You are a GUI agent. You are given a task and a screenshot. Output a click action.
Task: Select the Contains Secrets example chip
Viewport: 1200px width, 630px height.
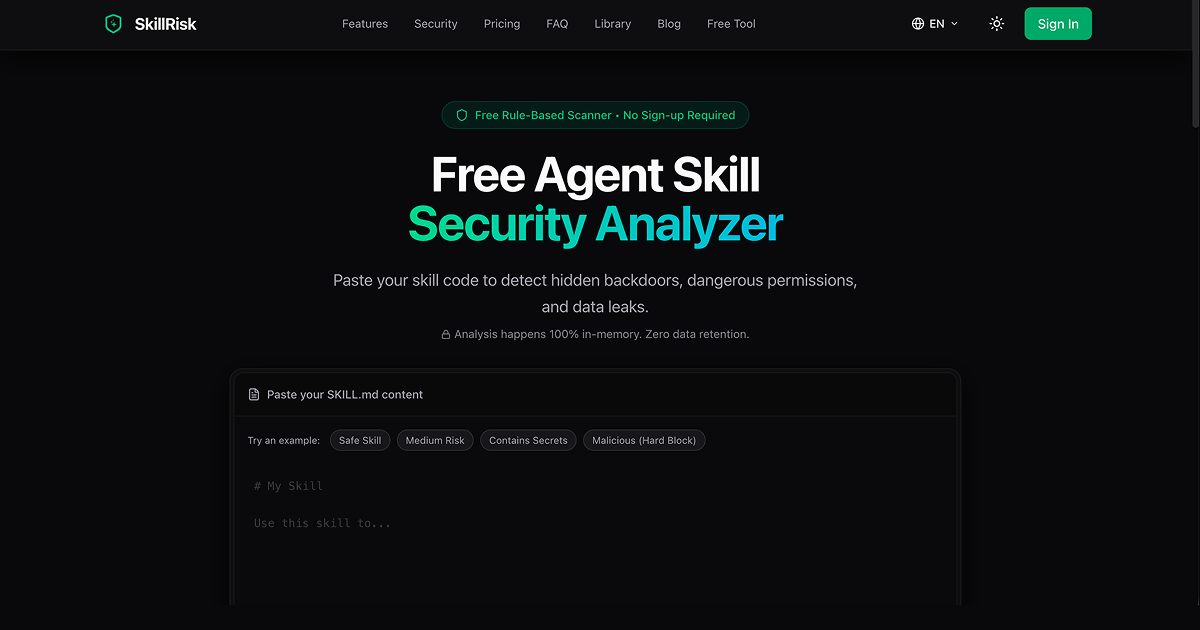click(528, 440)
